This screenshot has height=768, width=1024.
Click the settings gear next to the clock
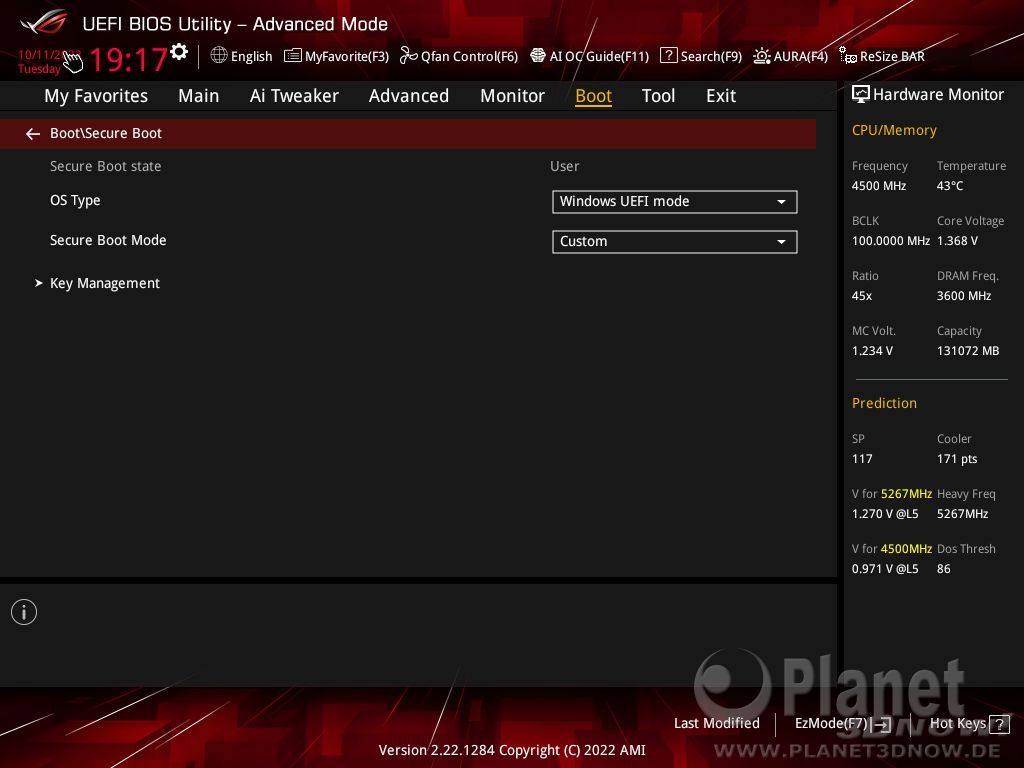click(x=179, y=52)
